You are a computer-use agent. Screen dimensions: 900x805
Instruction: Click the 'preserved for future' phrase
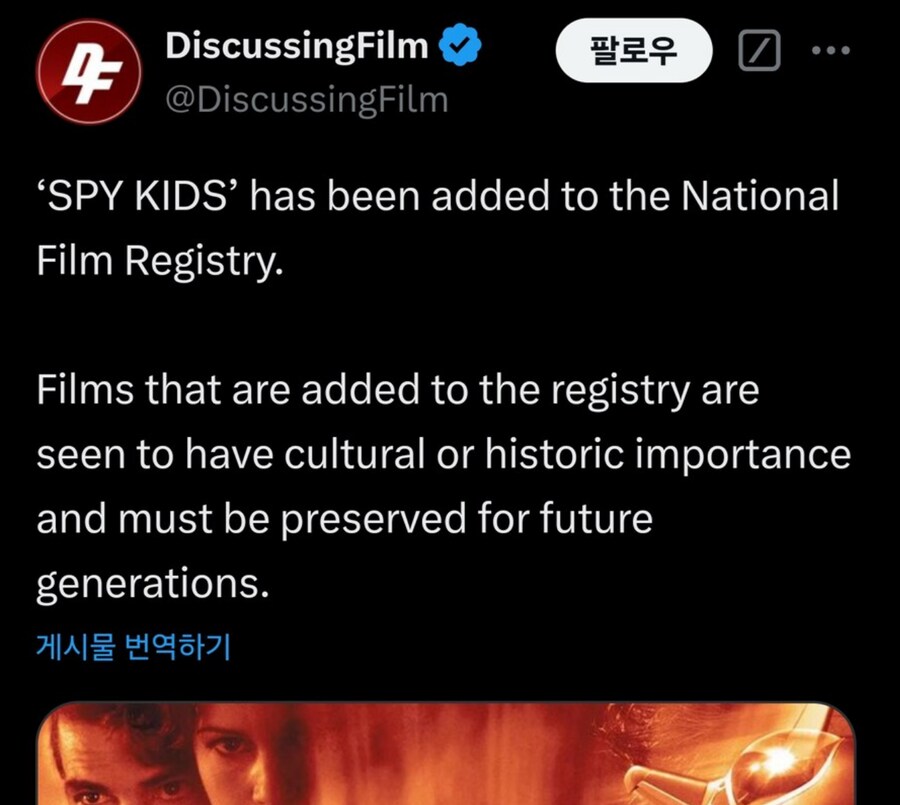467,520
